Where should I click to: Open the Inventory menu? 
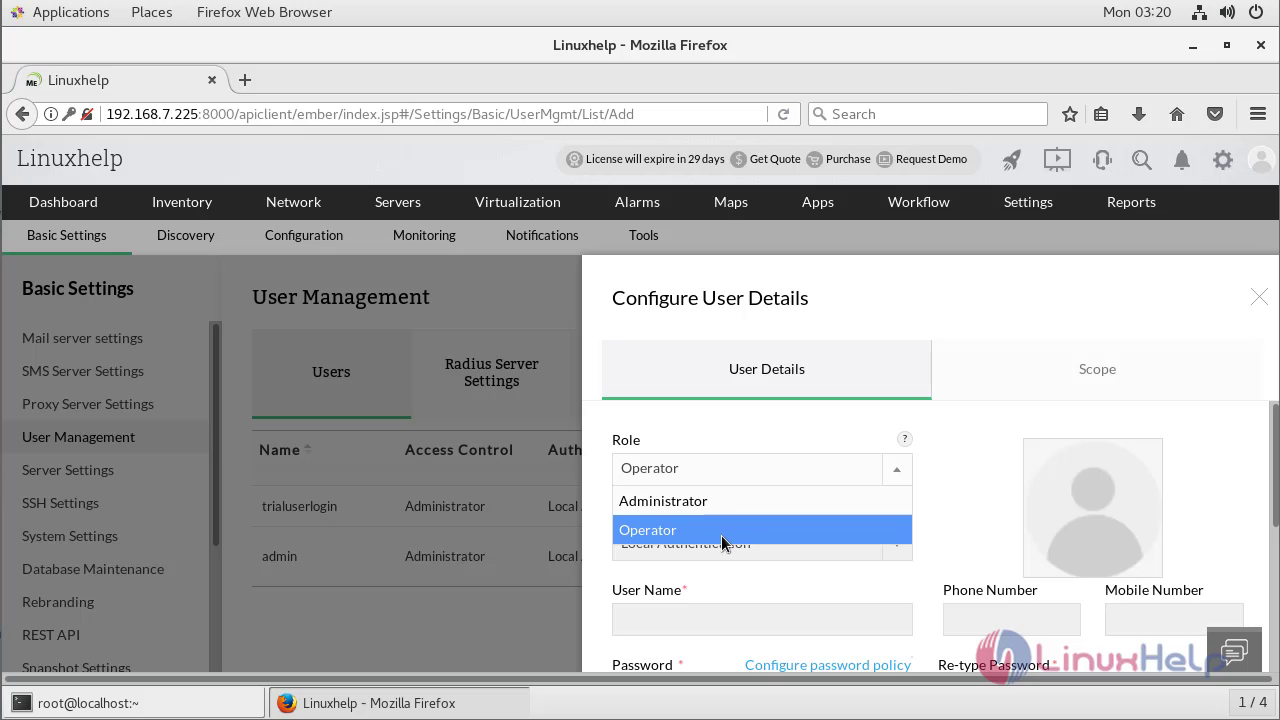pos(182,202)
